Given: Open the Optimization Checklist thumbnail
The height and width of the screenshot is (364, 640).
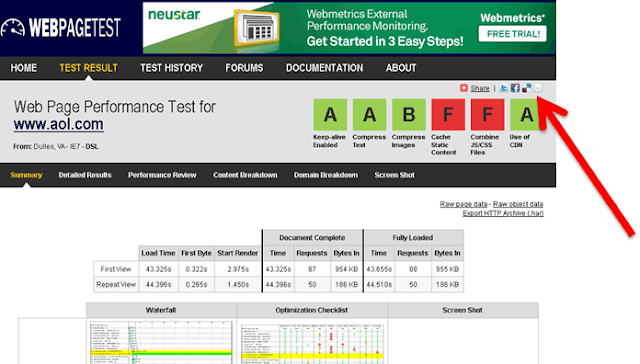Looking at the screenshot, I should [x=312, y=344].
